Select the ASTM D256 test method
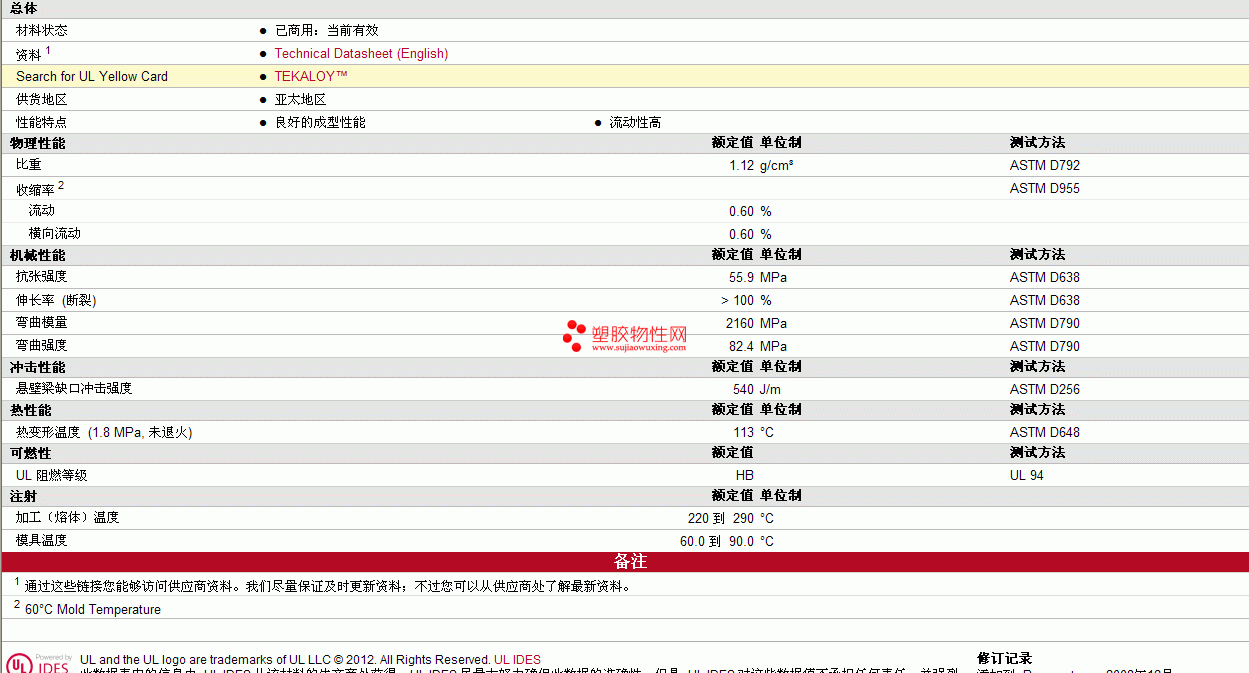This screenshot has width=1249, height=673. tap(1045, 390)
